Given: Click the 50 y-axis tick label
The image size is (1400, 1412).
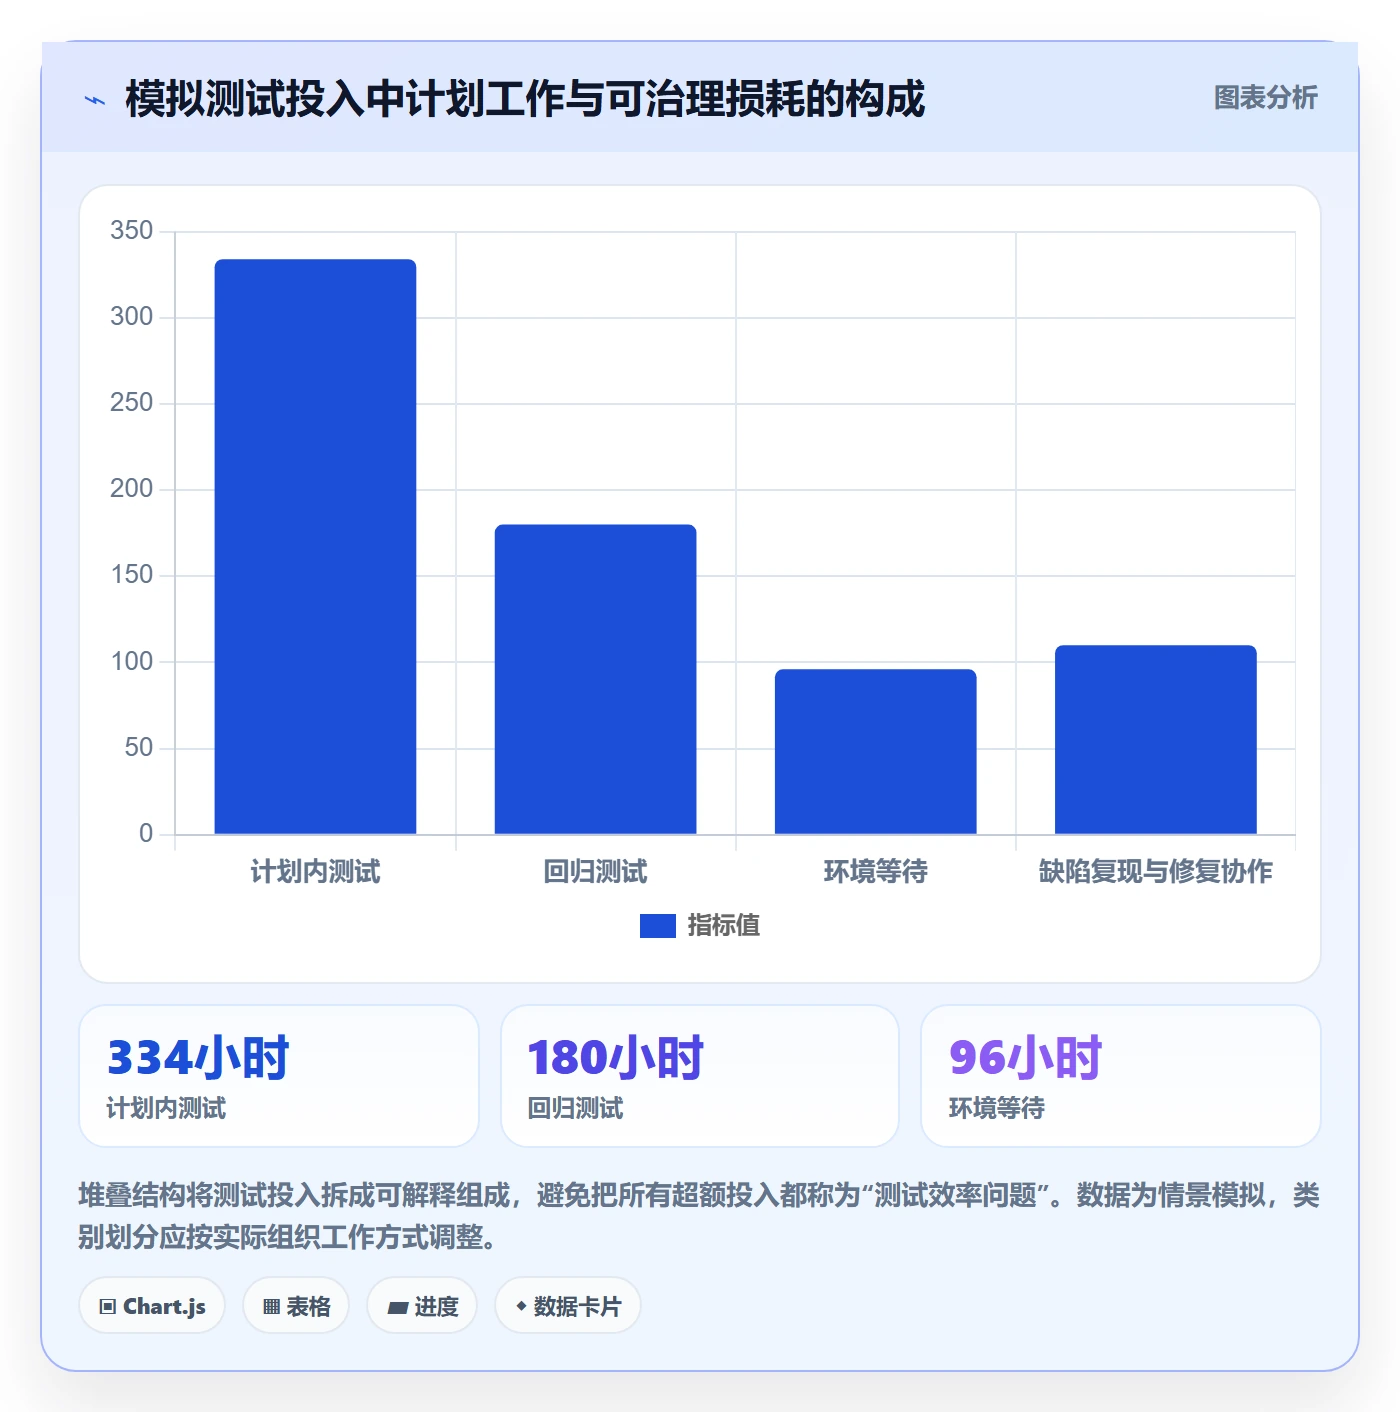Looking at the screenshot, I should (x=139, y=748).
